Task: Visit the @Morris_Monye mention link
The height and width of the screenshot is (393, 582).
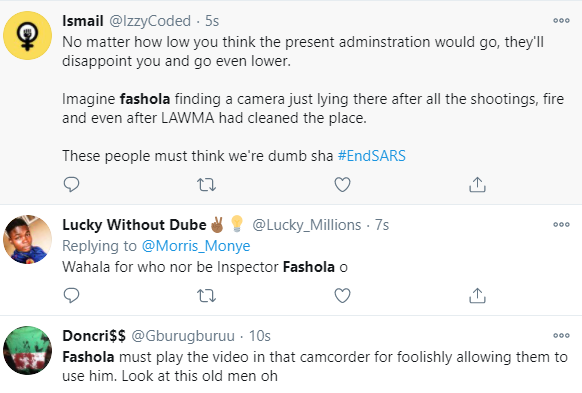Action: click(x=196, y=246)
